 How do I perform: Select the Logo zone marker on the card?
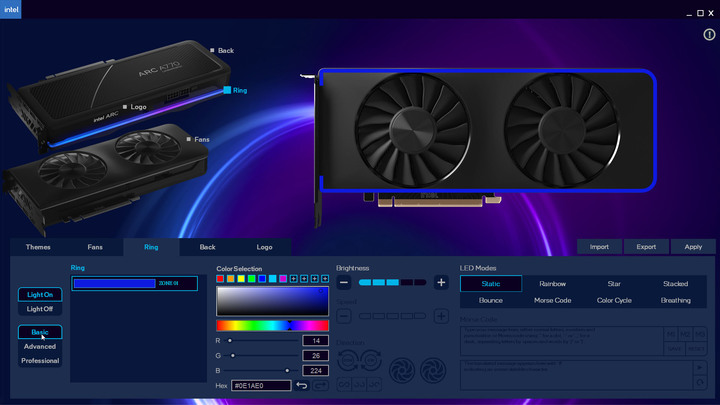[124, 107]
